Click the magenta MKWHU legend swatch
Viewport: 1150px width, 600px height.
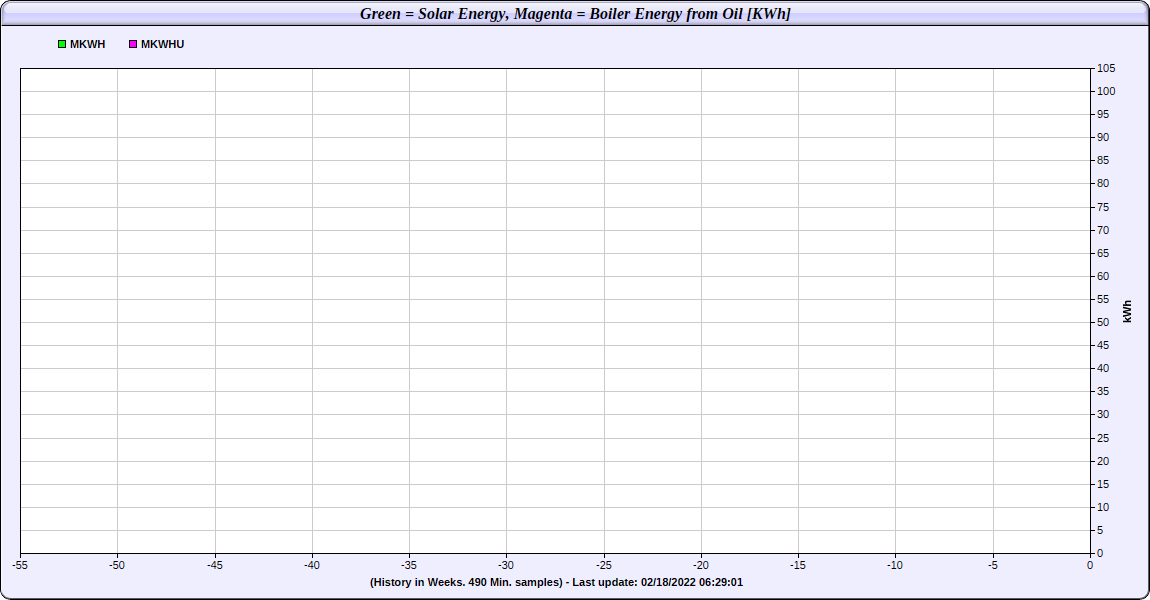tap(133, 44)
